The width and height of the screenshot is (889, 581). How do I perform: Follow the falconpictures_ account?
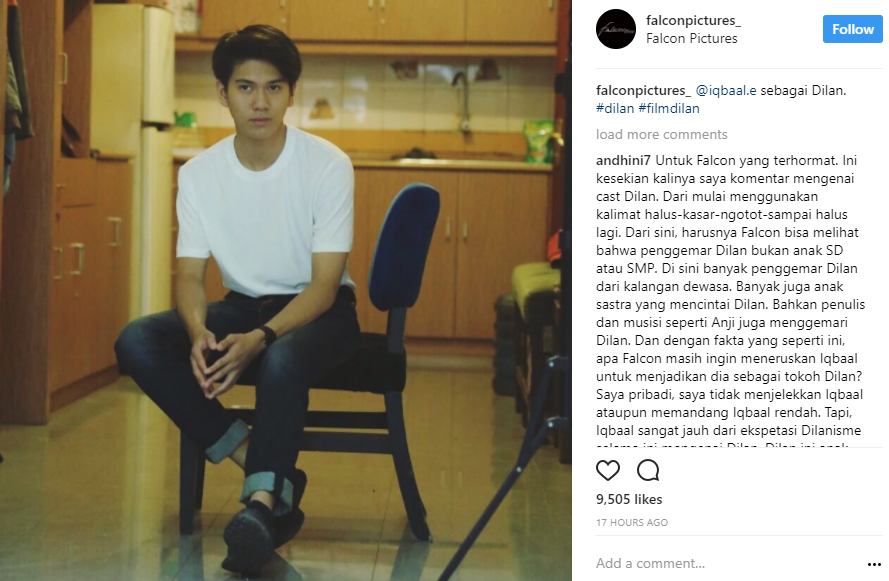pos(853,29)
